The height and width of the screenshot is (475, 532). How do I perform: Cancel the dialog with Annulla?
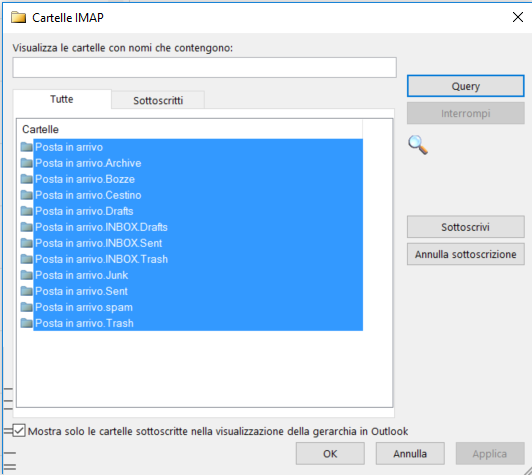(410, 454)
